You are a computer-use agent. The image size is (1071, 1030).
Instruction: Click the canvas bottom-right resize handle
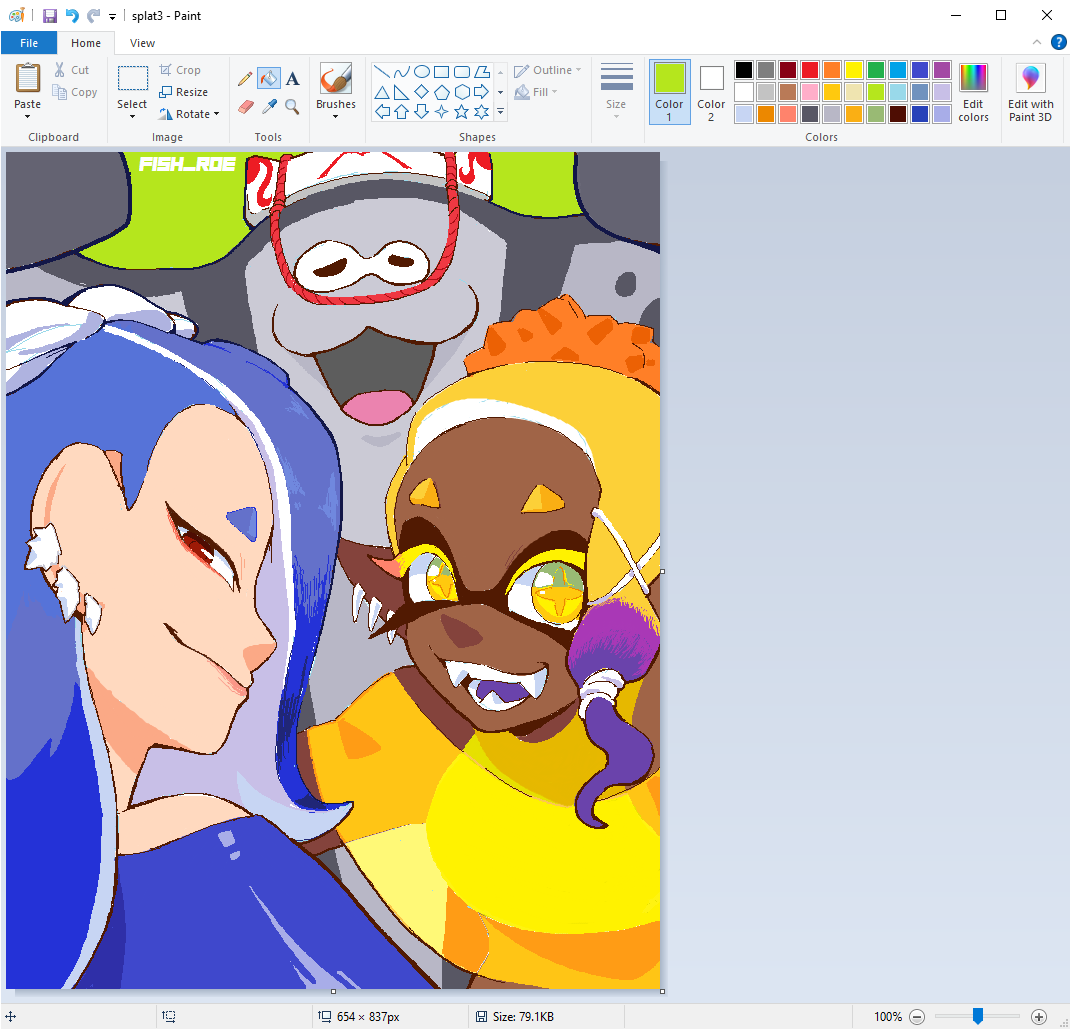663,991
